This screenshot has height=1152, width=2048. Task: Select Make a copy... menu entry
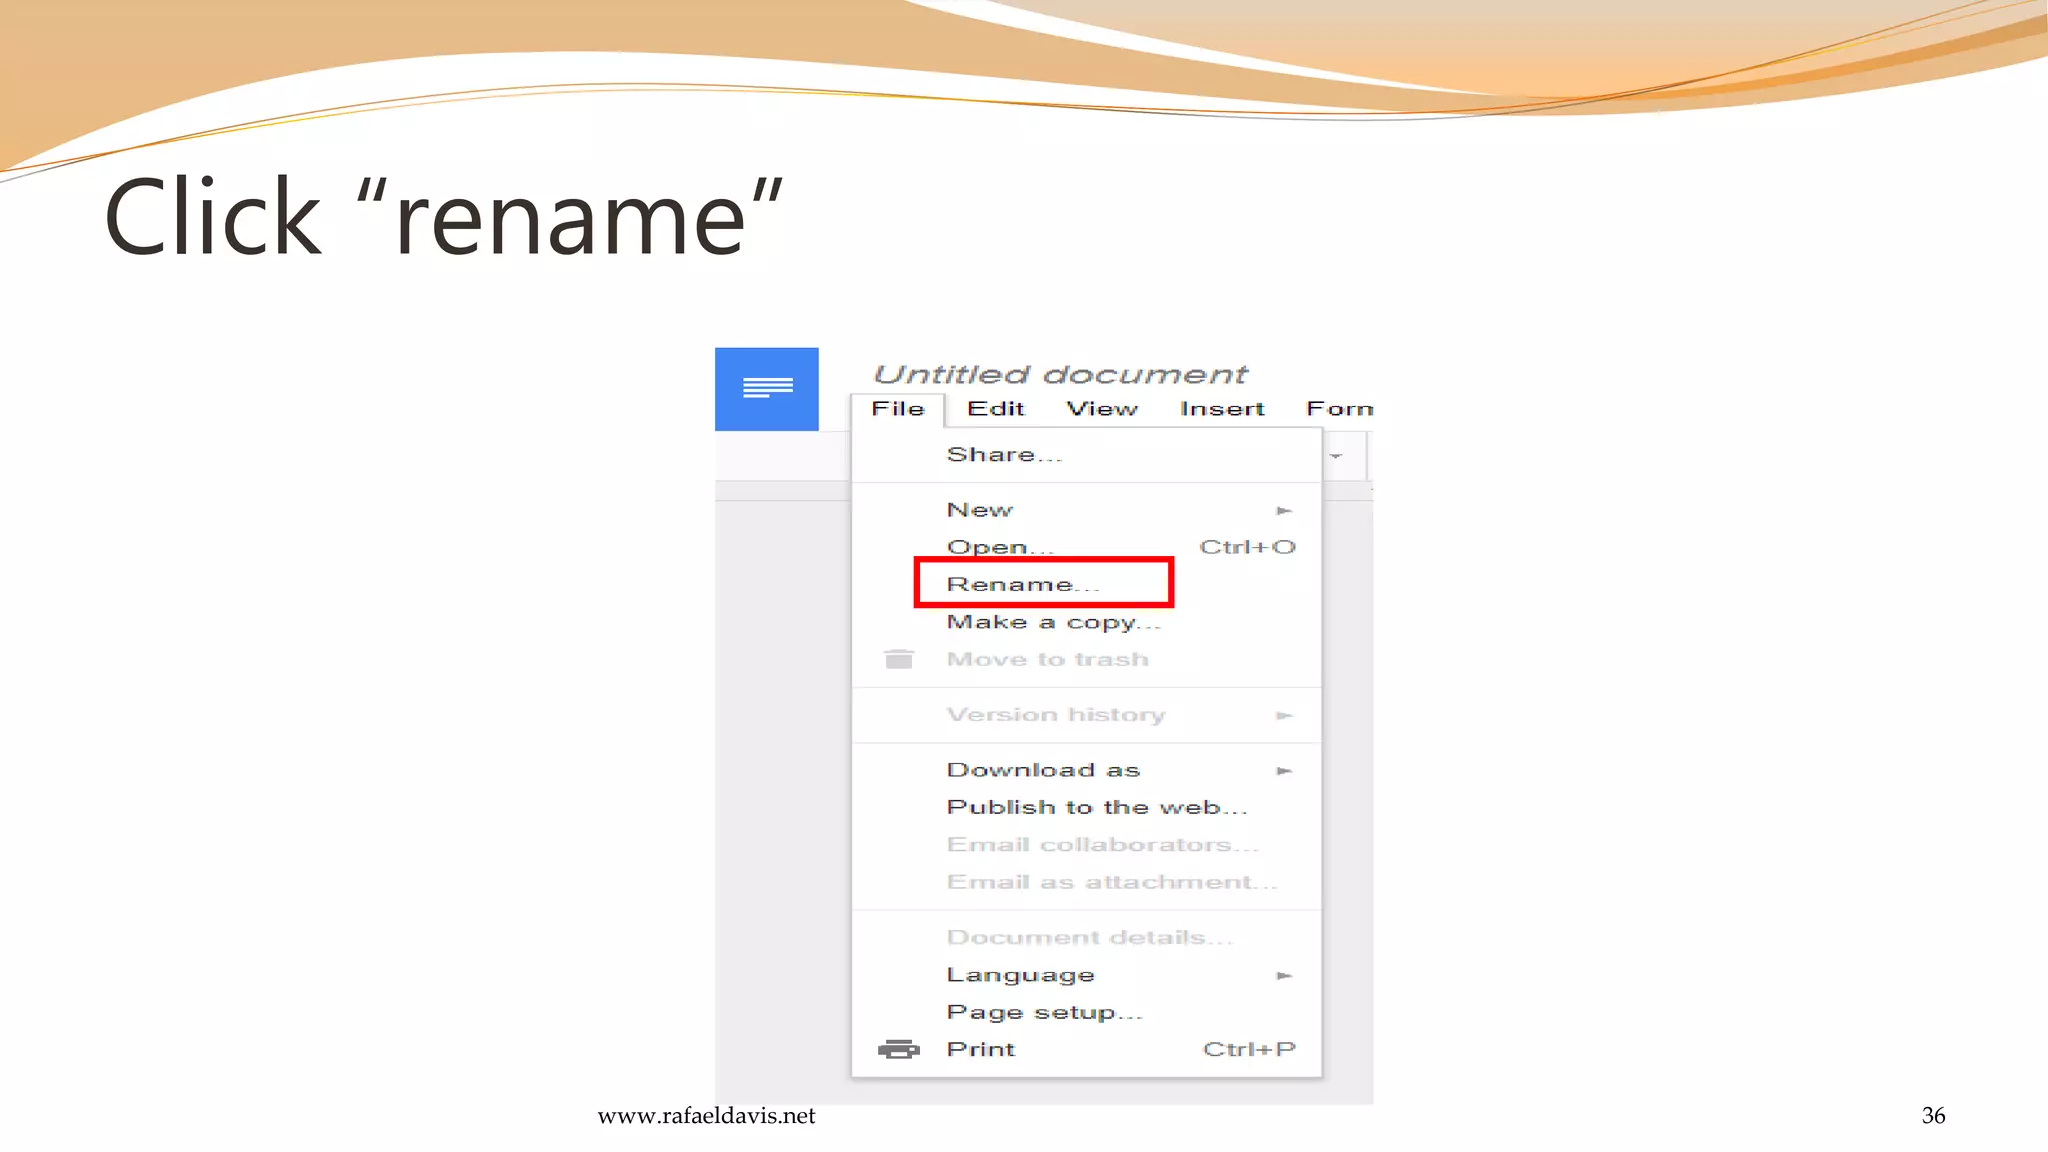[x=1053, y=622]
